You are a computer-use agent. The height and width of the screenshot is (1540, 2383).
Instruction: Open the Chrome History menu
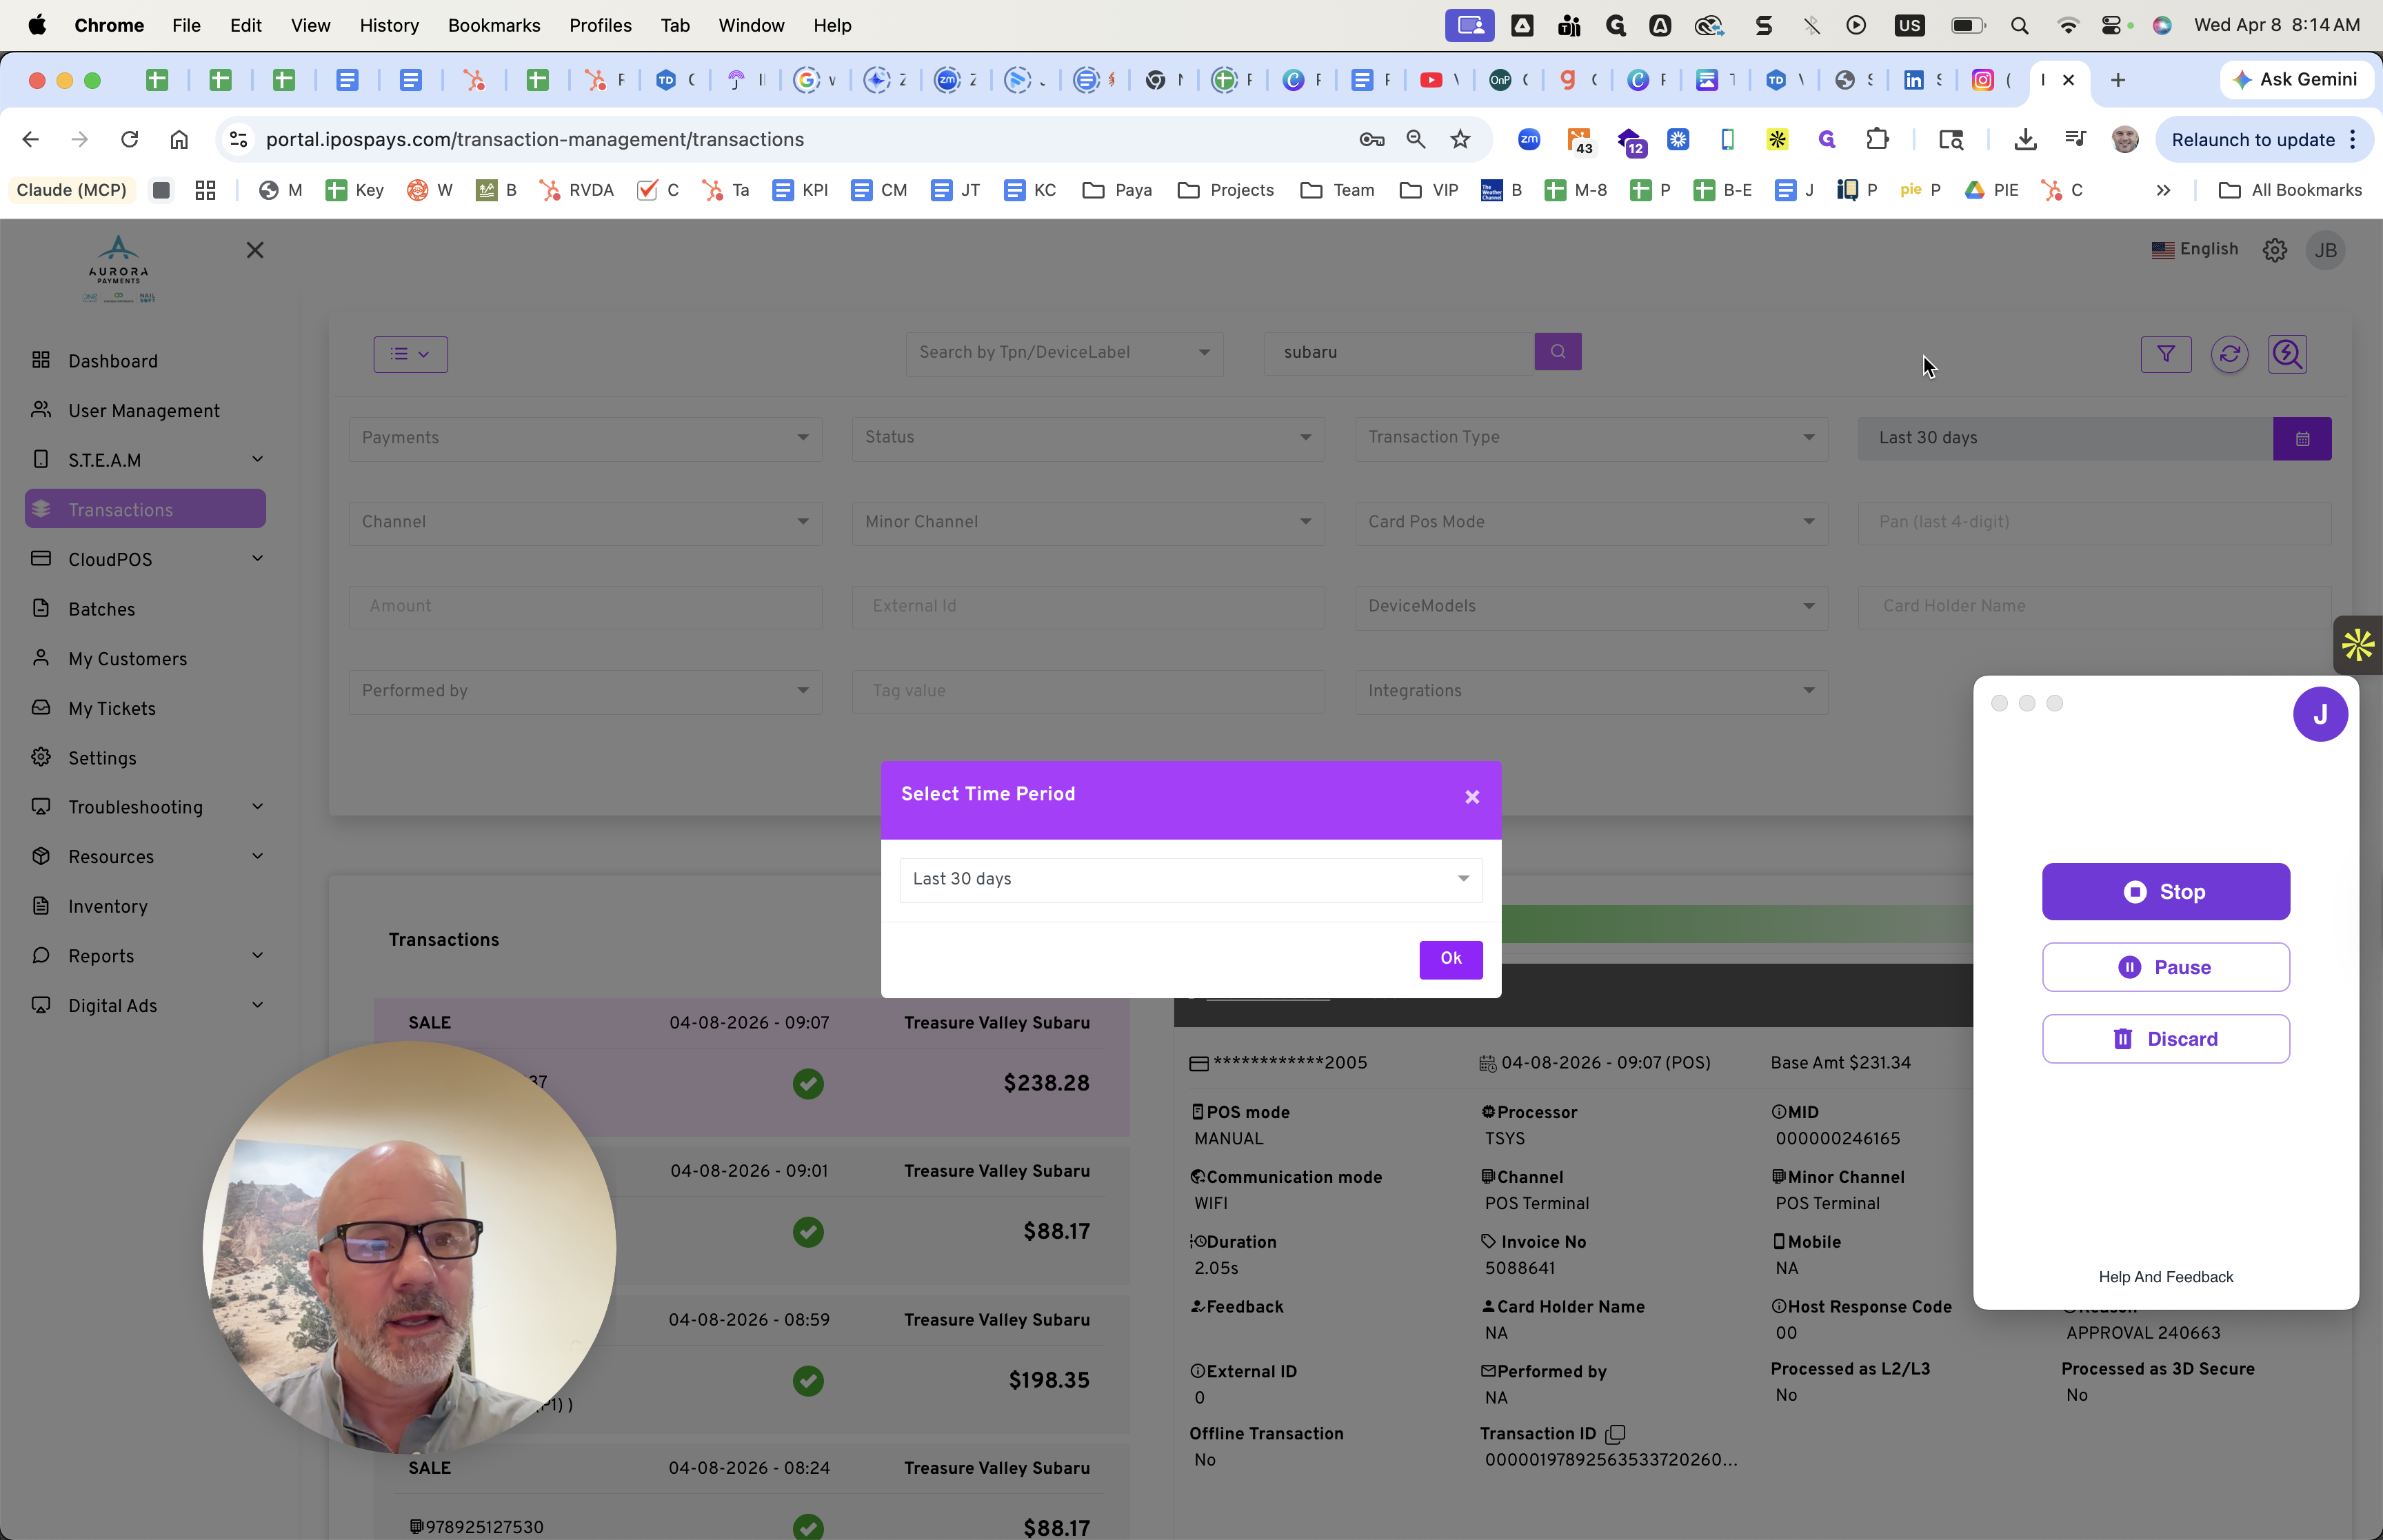[388, 25]
